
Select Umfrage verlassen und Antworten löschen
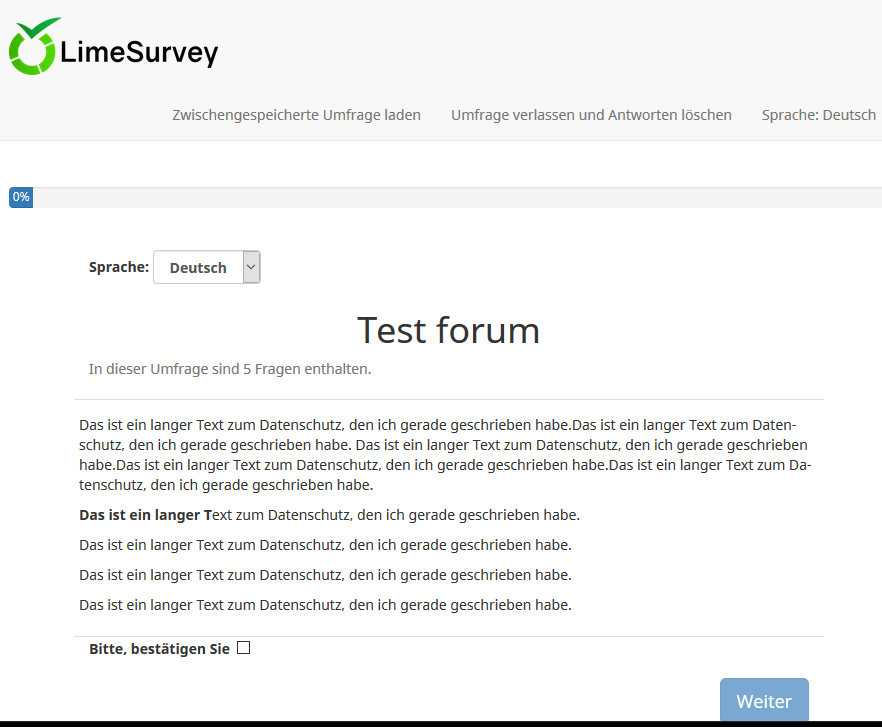tap(591, 115)
